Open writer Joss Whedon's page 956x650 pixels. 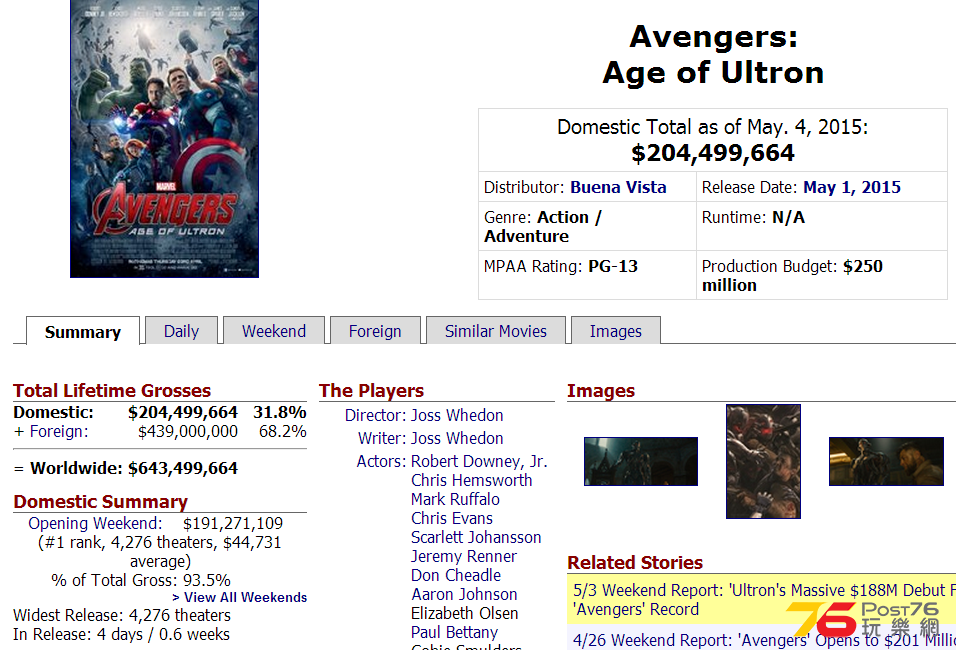click(x=457, y=438)
